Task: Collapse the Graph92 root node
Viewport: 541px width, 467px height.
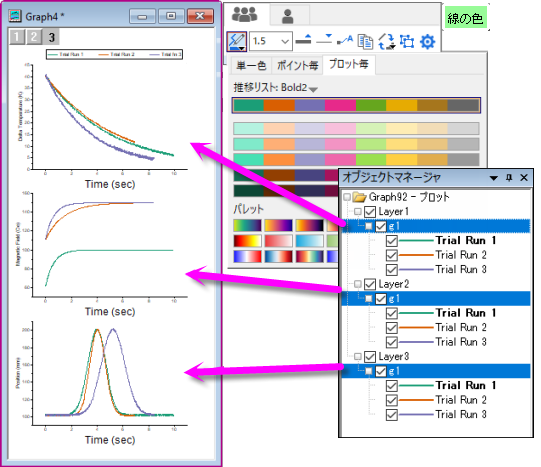Action: tap(347, 197)
